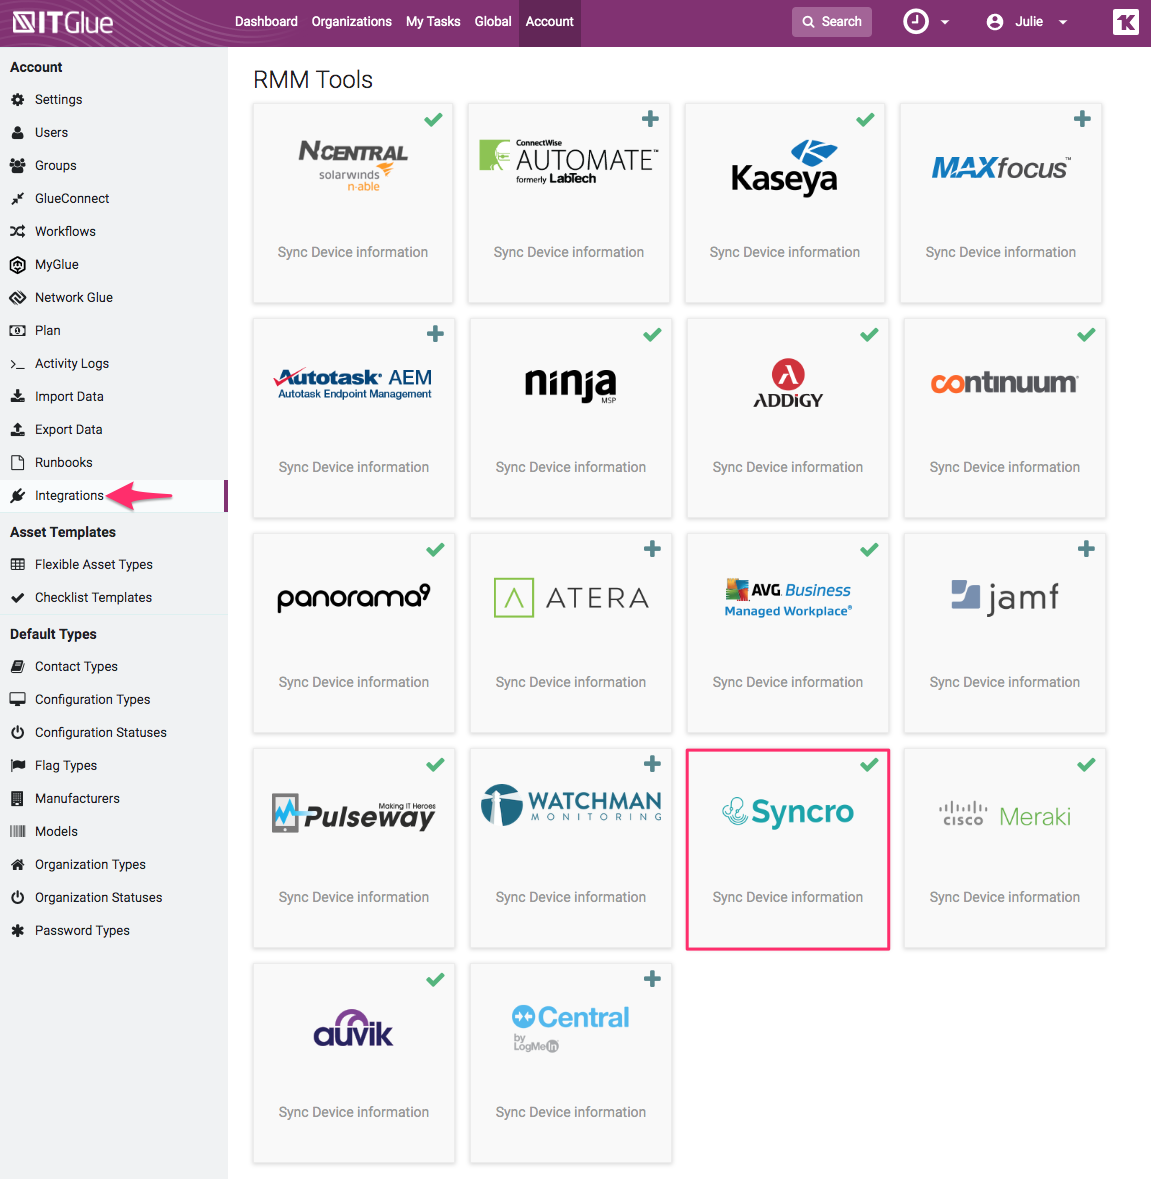The height and width of the screenshot is (1179, 1151).
Task: Click the Search field in header
Action: 831,22
